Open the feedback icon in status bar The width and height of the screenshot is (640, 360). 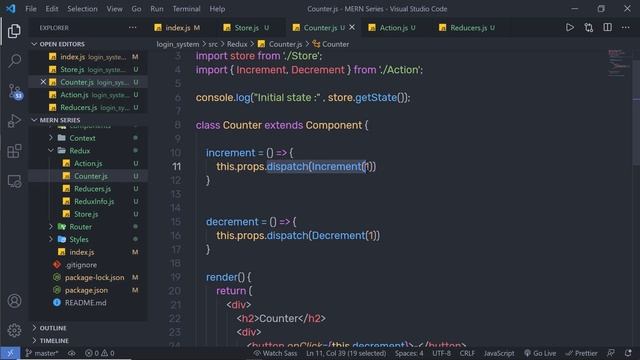point(611,353)
